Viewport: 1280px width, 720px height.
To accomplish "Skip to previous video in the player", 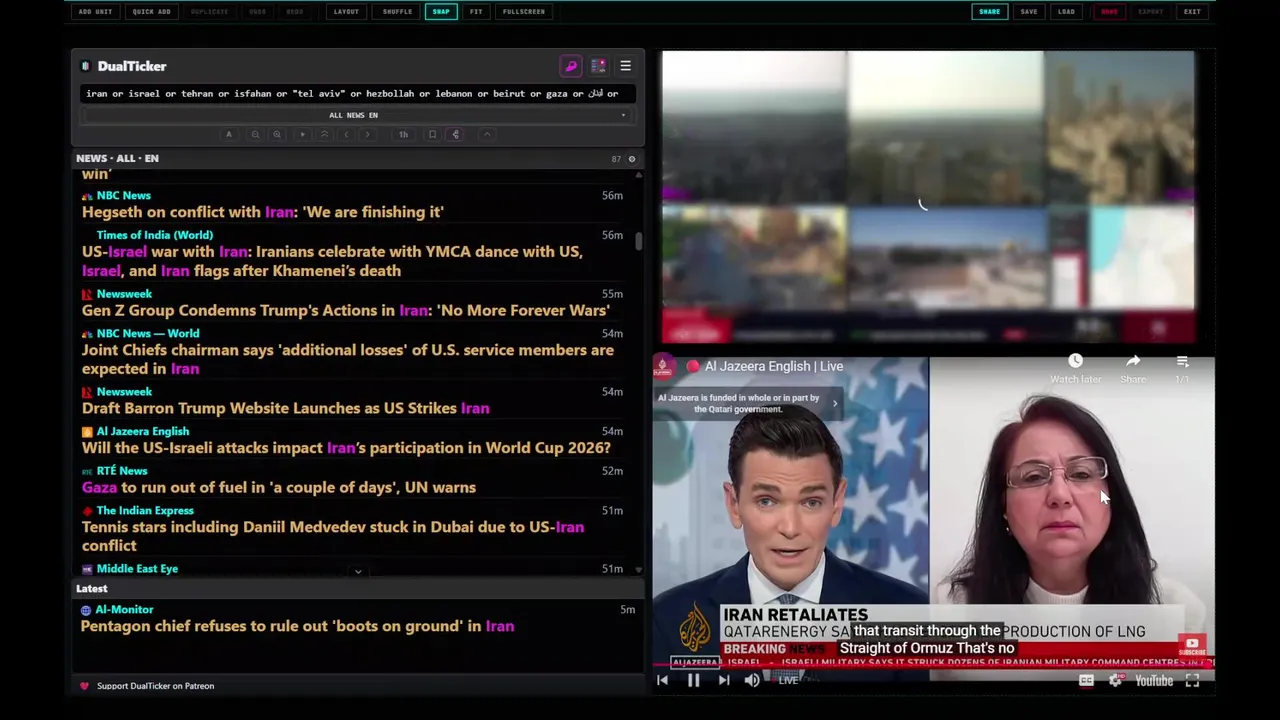I will pyautogui.click(x=662, y=680).
